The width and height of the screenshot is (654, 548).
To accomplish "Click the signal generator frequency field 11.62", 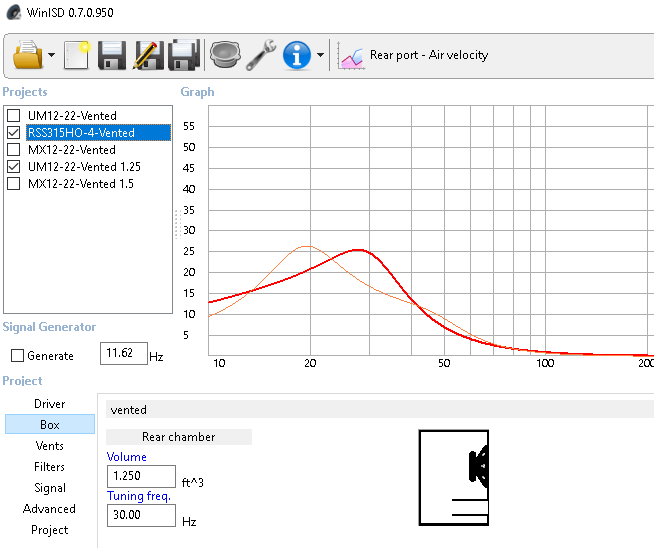I will [124, 353].
